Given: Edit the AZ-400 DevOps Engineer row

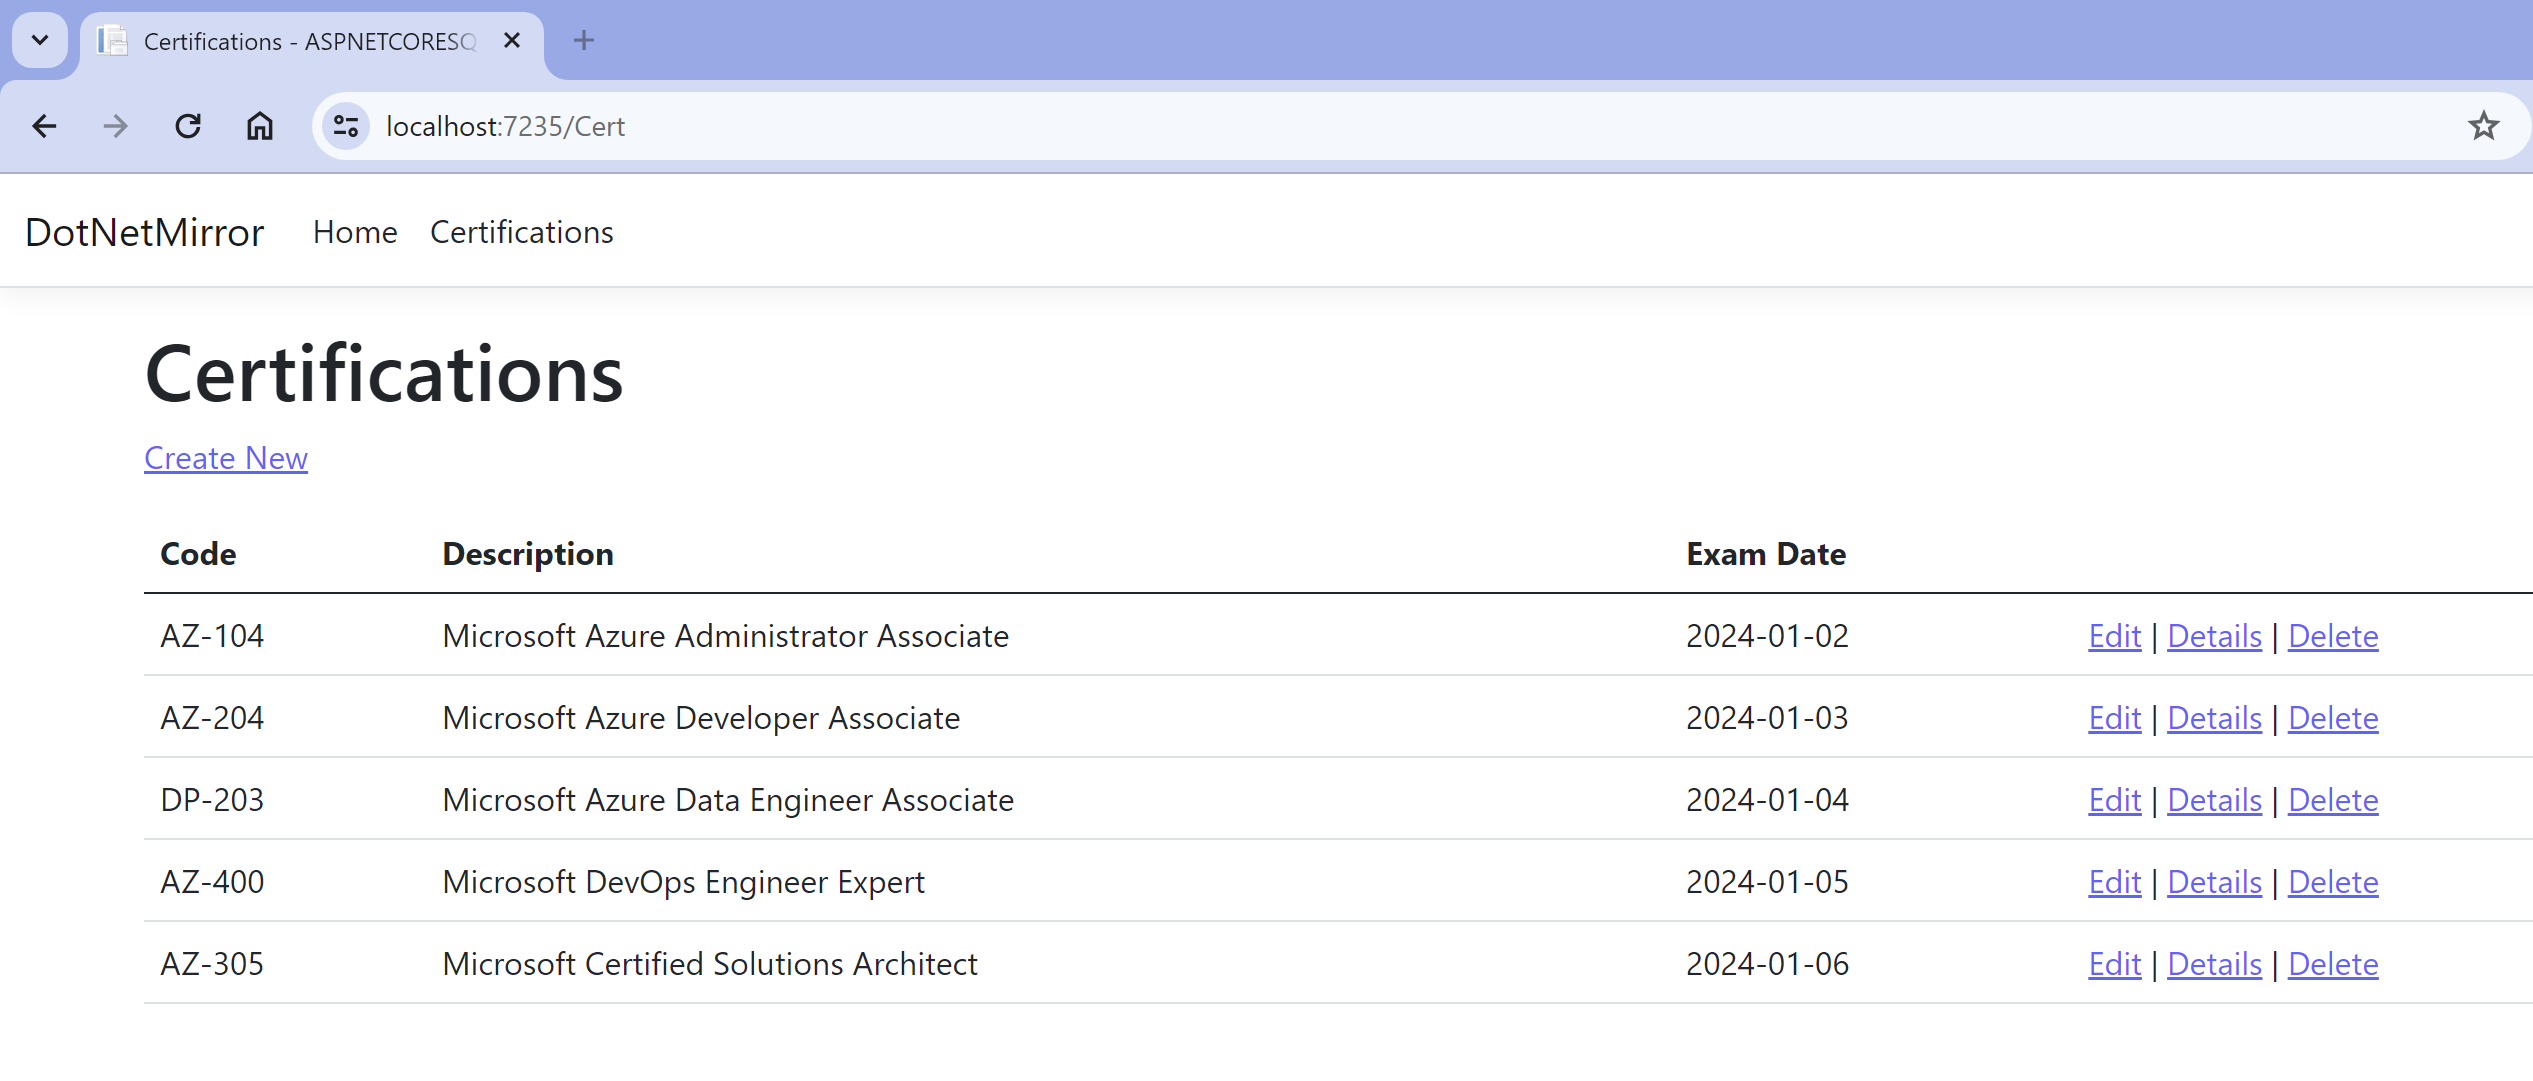Looking at the screenshot, I should [2114, 882].
